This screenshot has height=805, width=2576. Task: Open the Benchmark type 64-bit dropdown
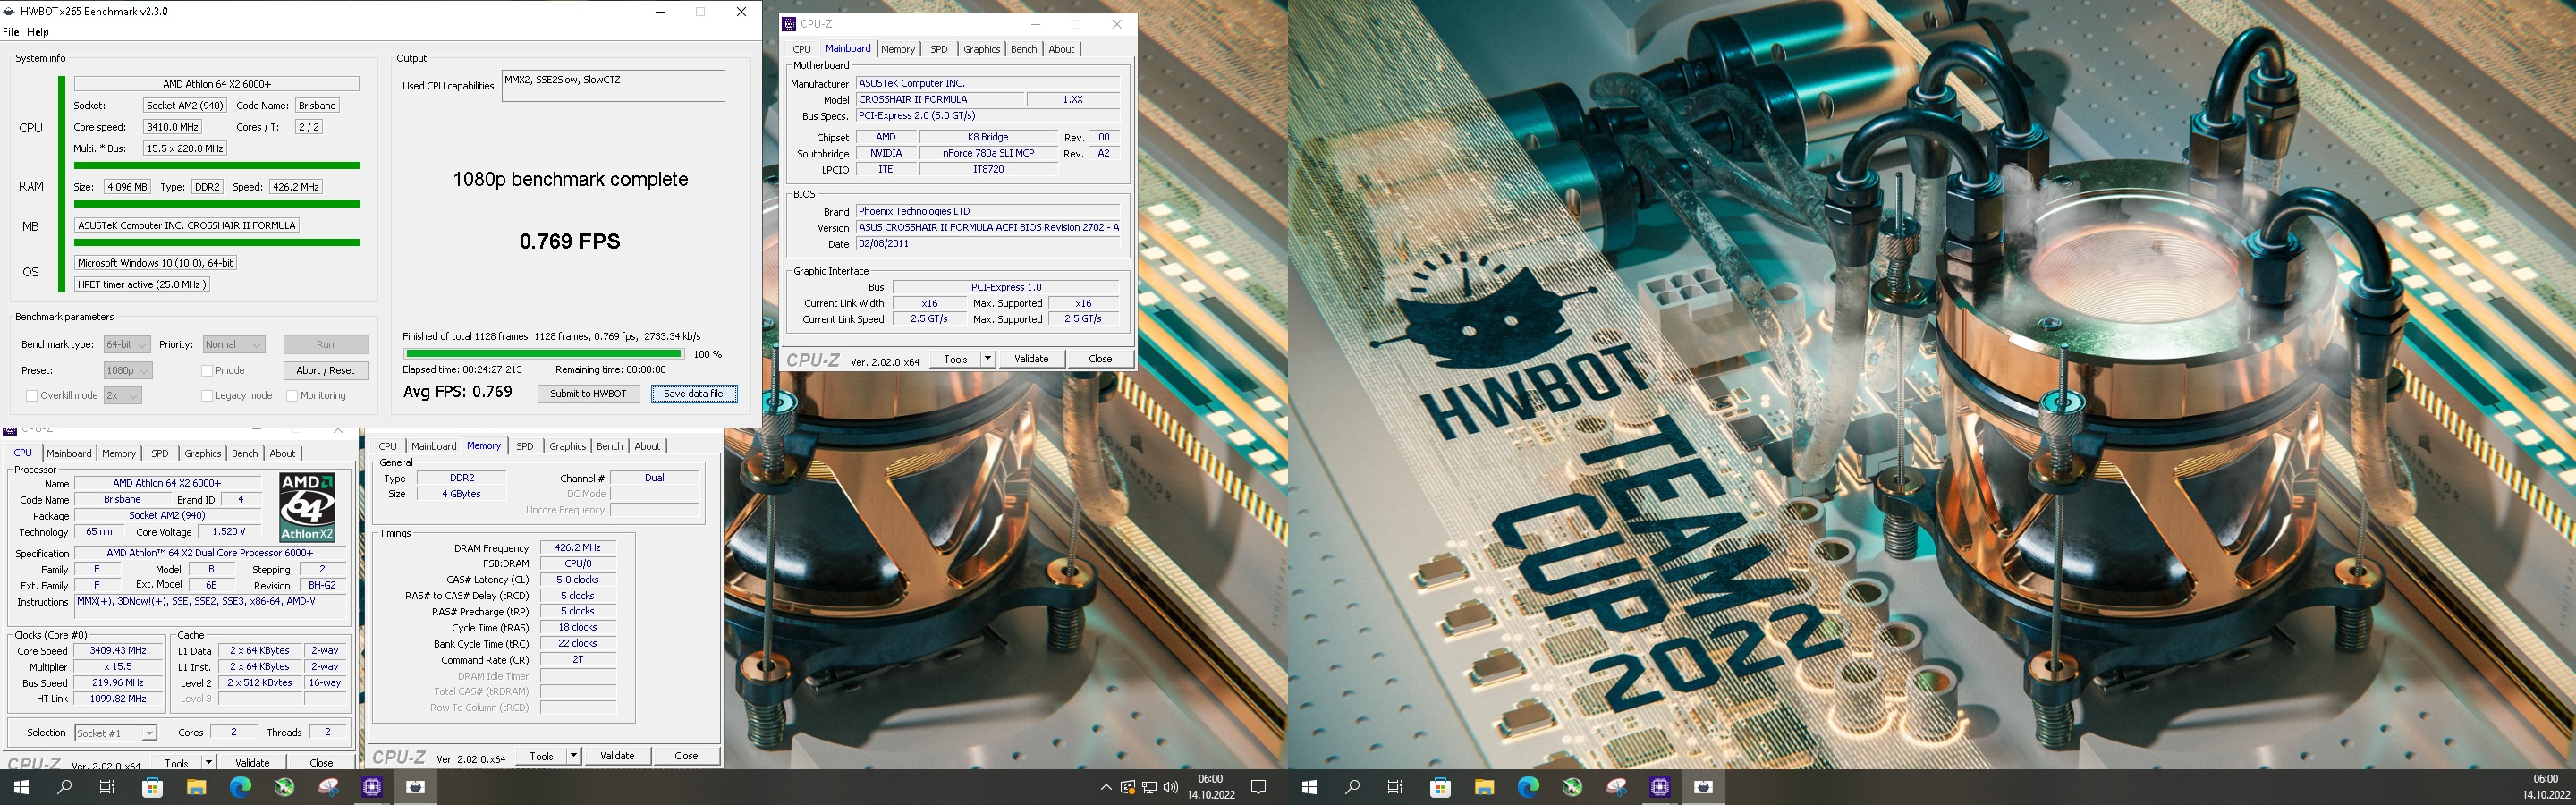click(127, 344)
